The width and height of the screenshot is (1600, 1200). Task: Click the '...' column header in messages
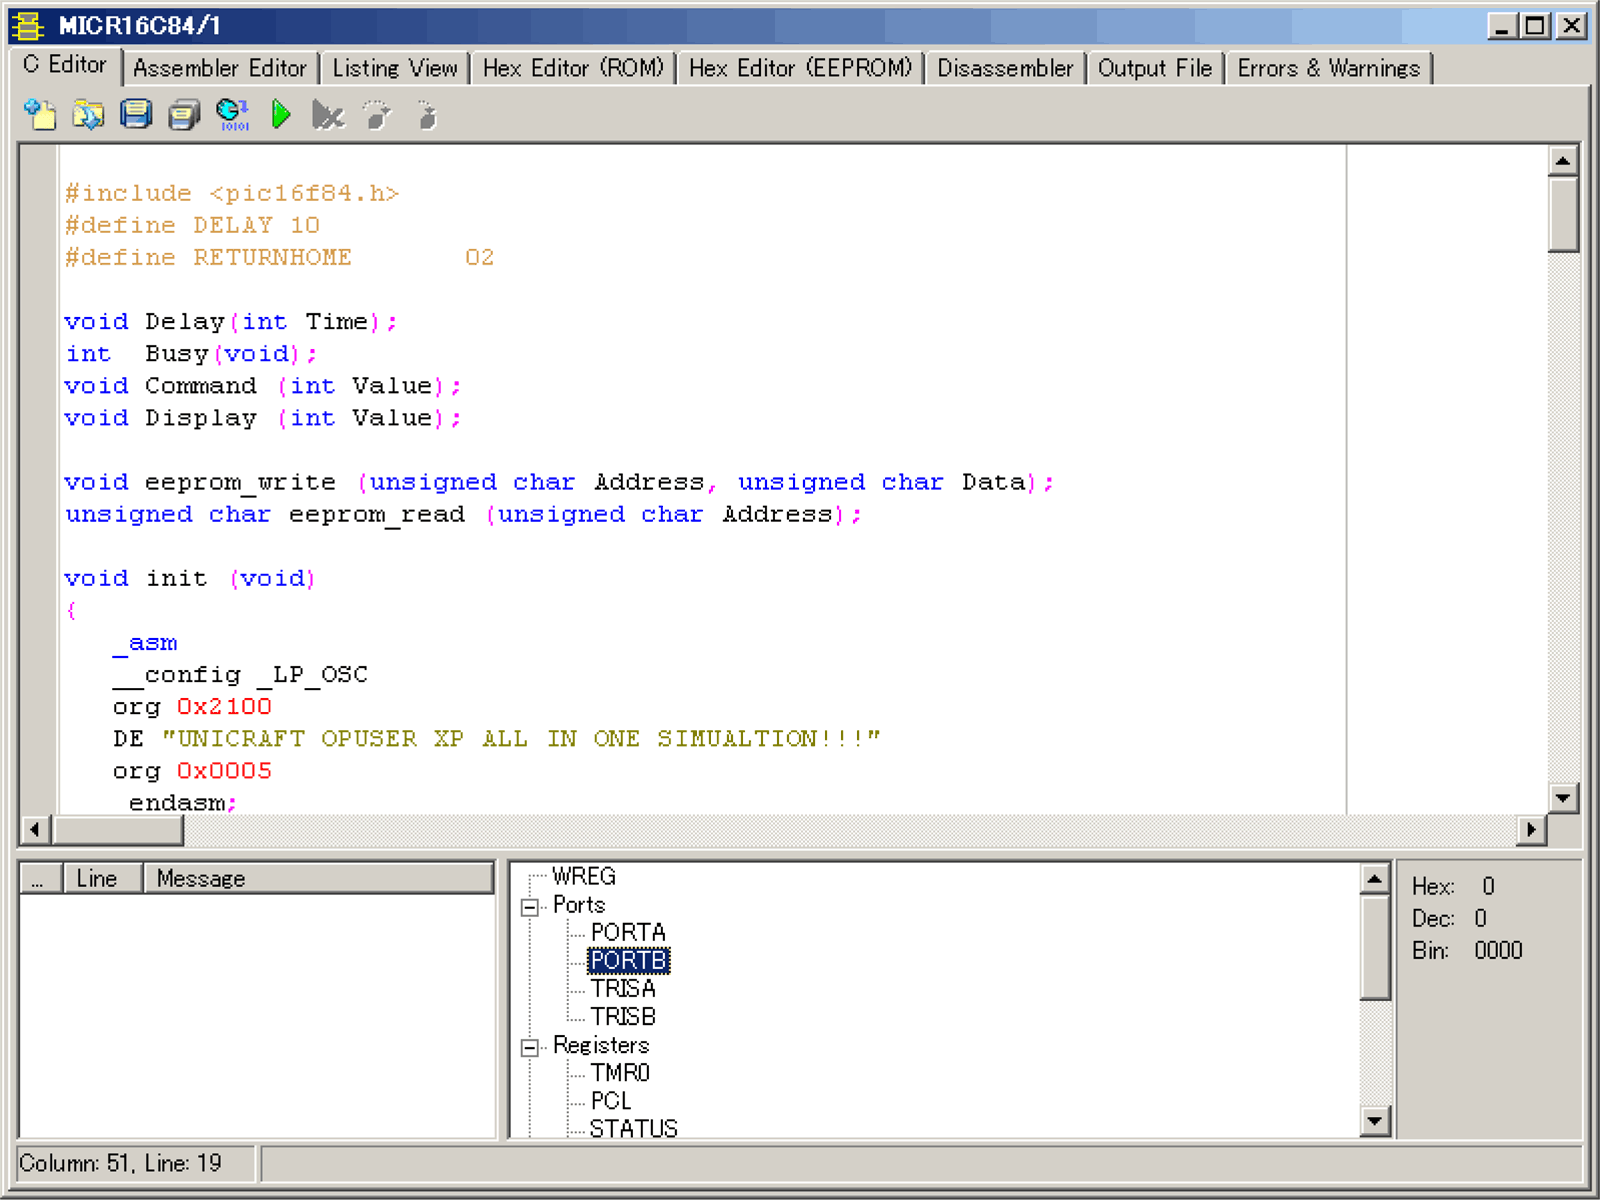pos(42,878)
